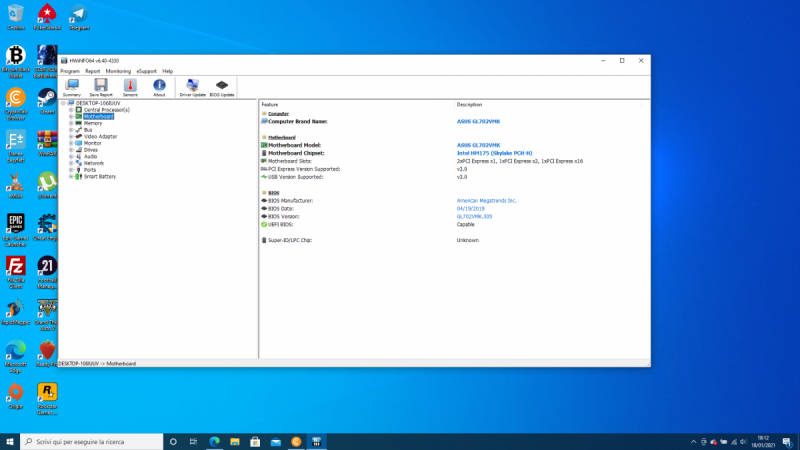Open the Monitoring menu
Viewport: 800px width, 450px height.
pos(118,71)
